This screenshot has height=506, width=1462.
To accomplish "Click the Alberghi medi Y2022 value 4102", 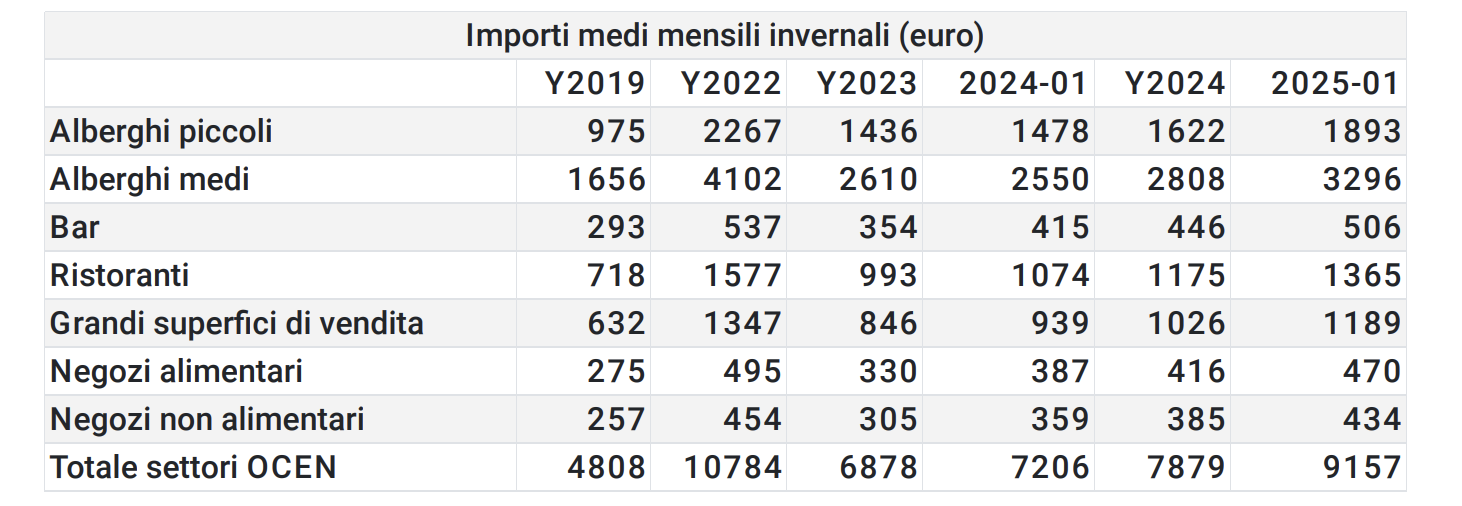I will click(741, 179).
